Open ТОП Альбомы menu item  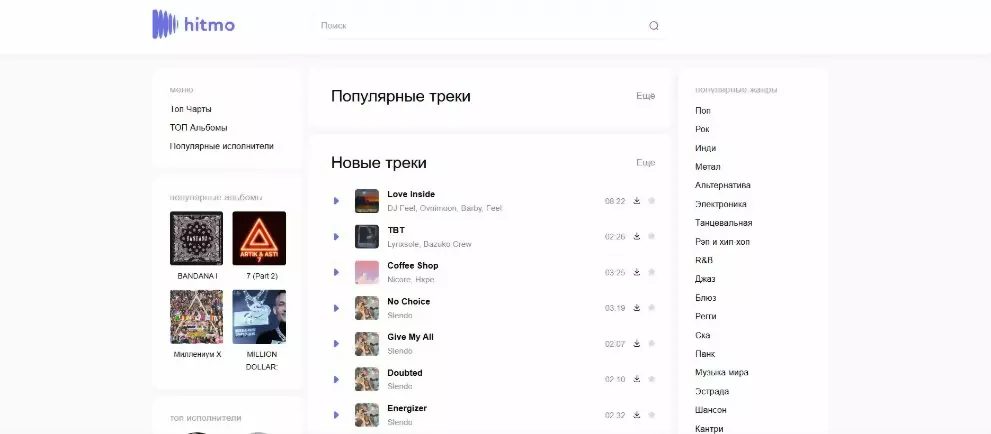coord(198,128)
